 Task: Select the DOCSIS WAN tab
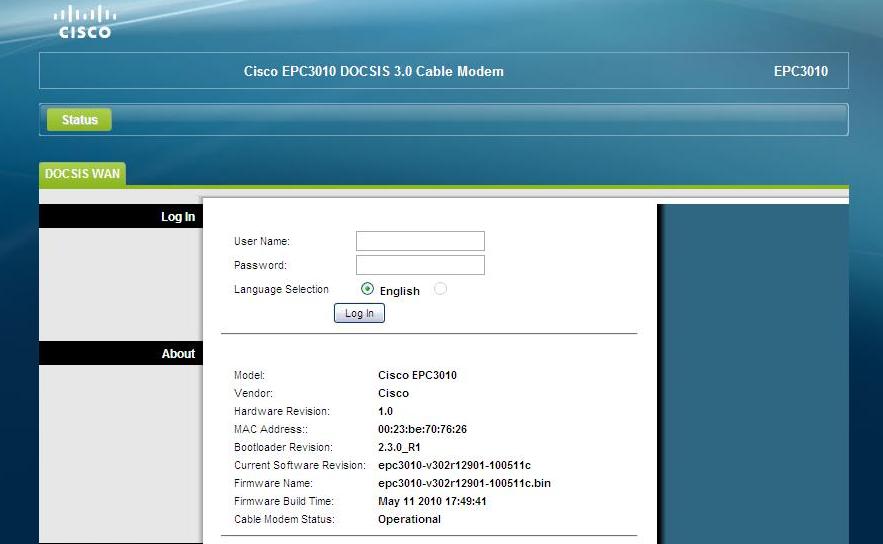tap(82, 174)
